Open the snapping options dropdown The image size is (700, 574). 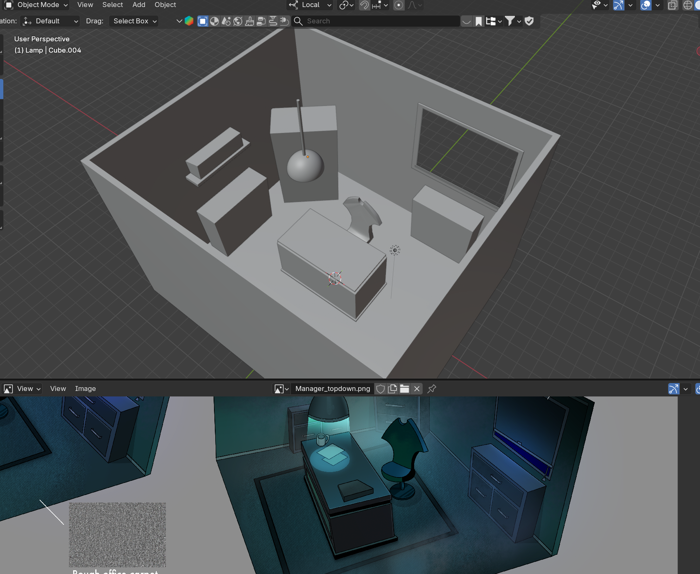click(380, 5)
